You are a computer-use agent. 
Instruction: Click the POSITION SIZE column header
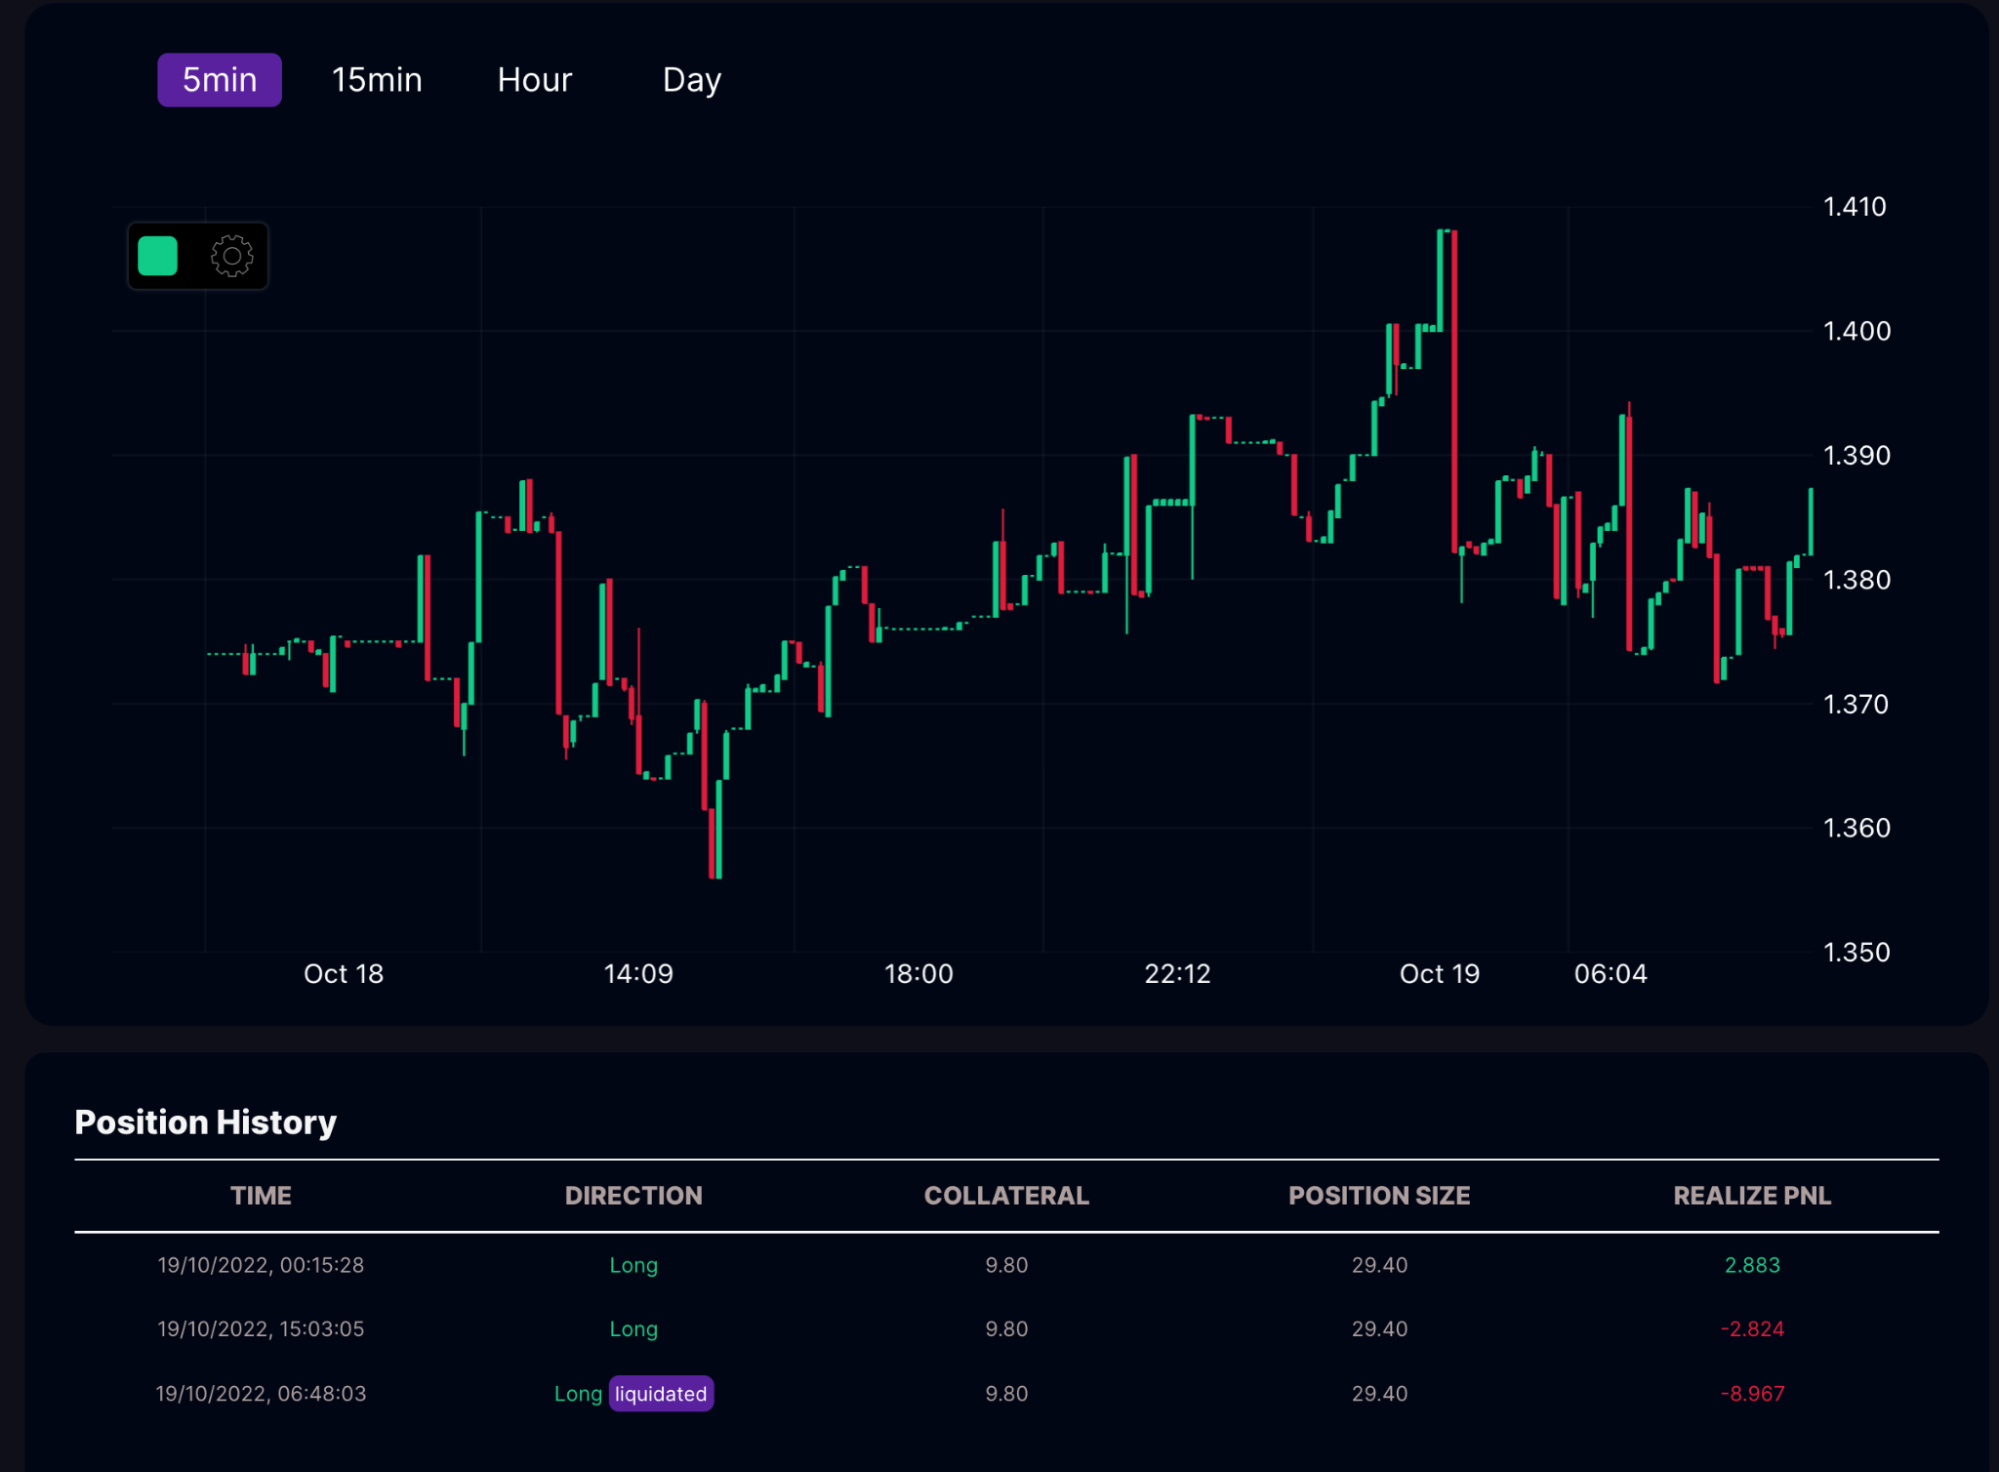tap(1379, 1196)
